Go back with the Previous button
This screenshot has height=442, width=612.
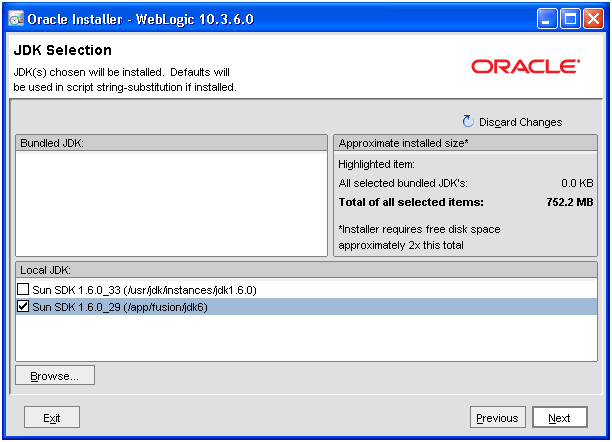pyautogui.click(x=498, y=417)
